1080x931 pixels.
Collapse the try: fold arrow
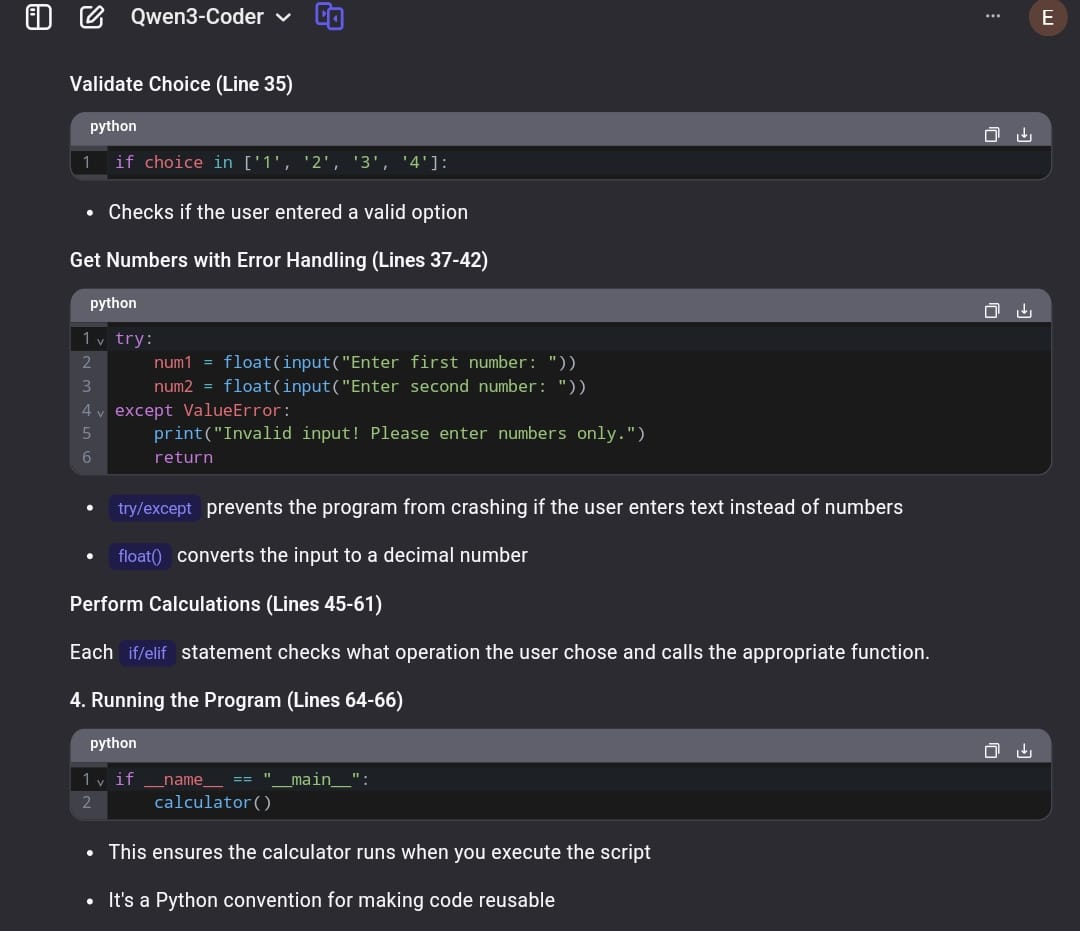point(101,340)
